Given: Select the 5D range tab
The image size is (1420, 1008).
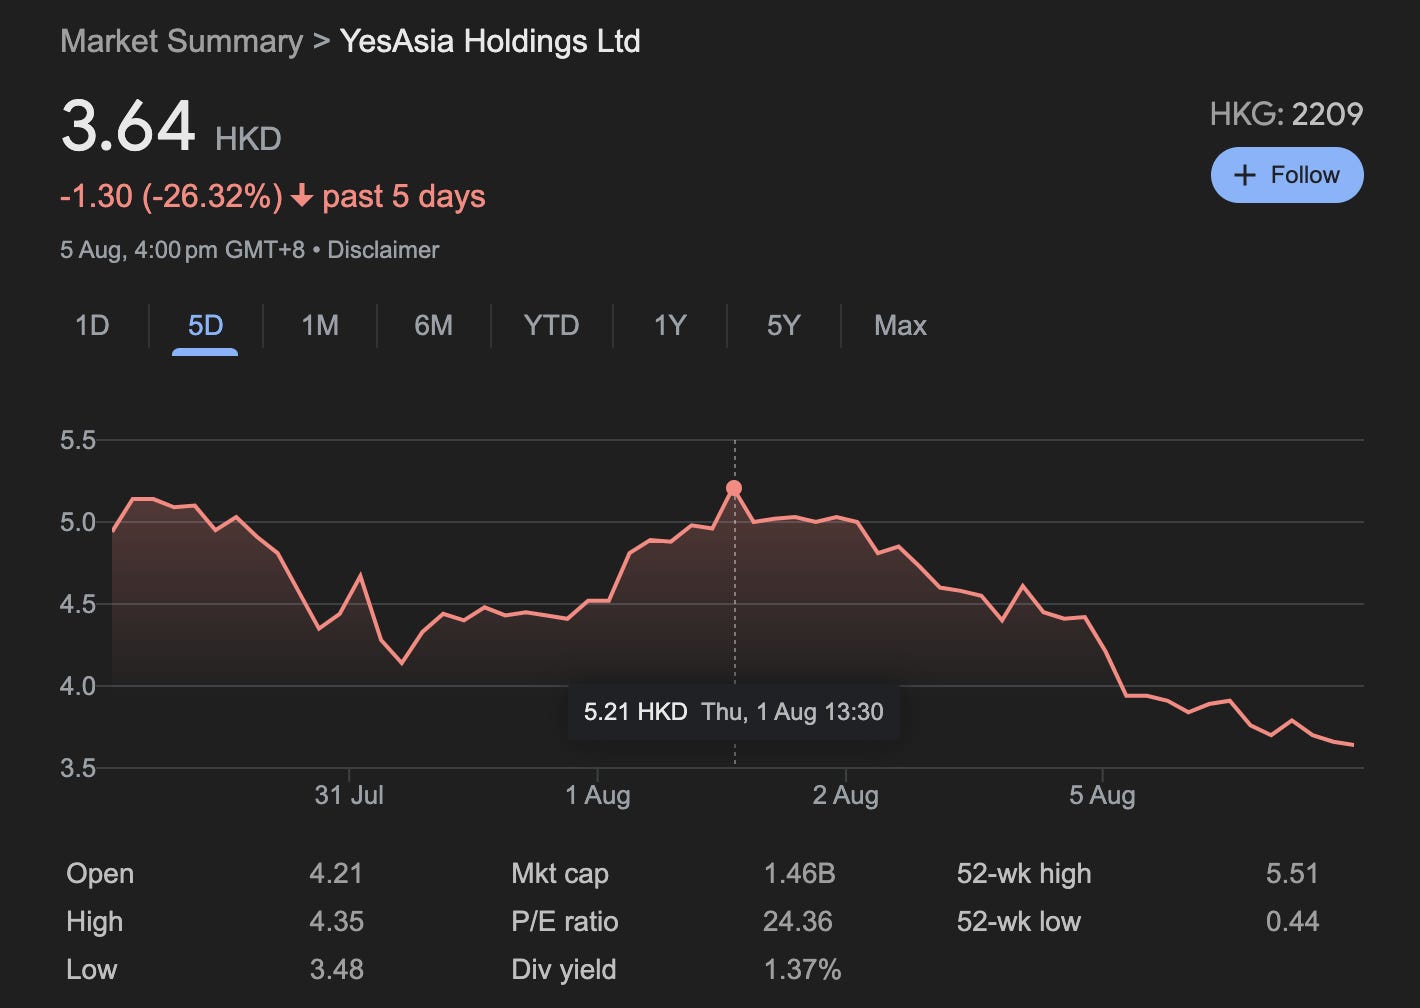Looking at the screenshot, I should (x=205, y=326).
